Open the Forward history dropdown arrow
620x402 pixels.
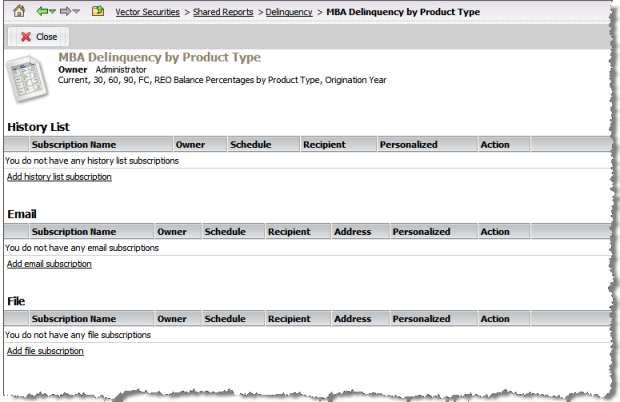(75, 12)
